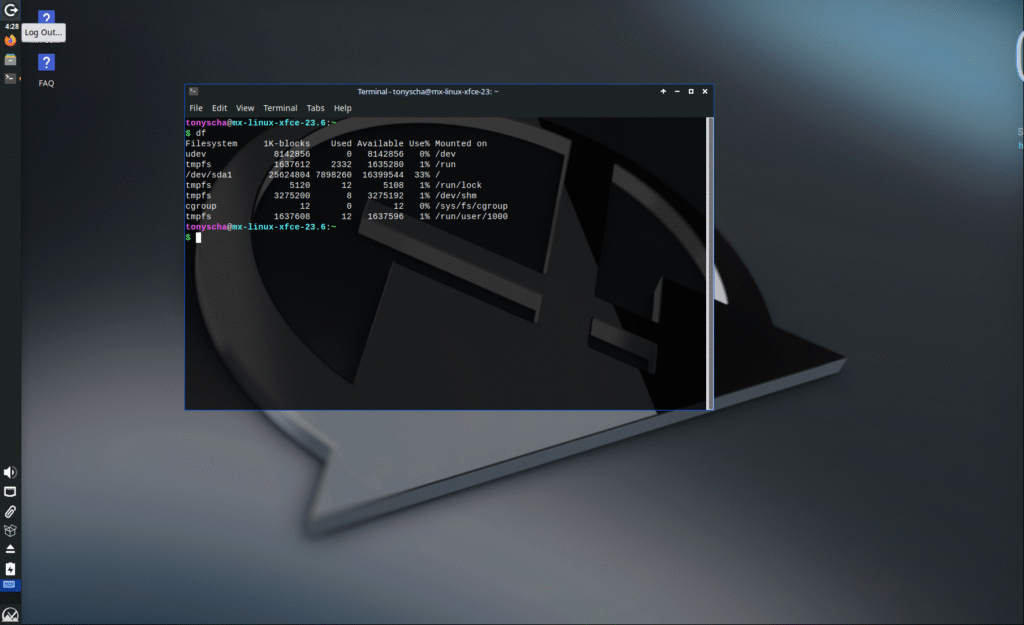Click the terminal cursor at last prompt

click(x=199, y=238)
